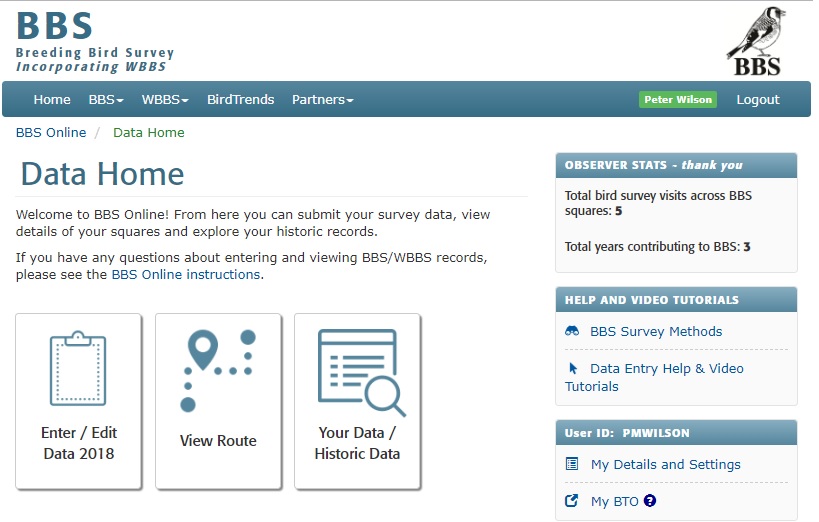Open the BBS Survey Methods link
Image resolution: width=819 pixels, height=522 pixels.
pos(656,331)
